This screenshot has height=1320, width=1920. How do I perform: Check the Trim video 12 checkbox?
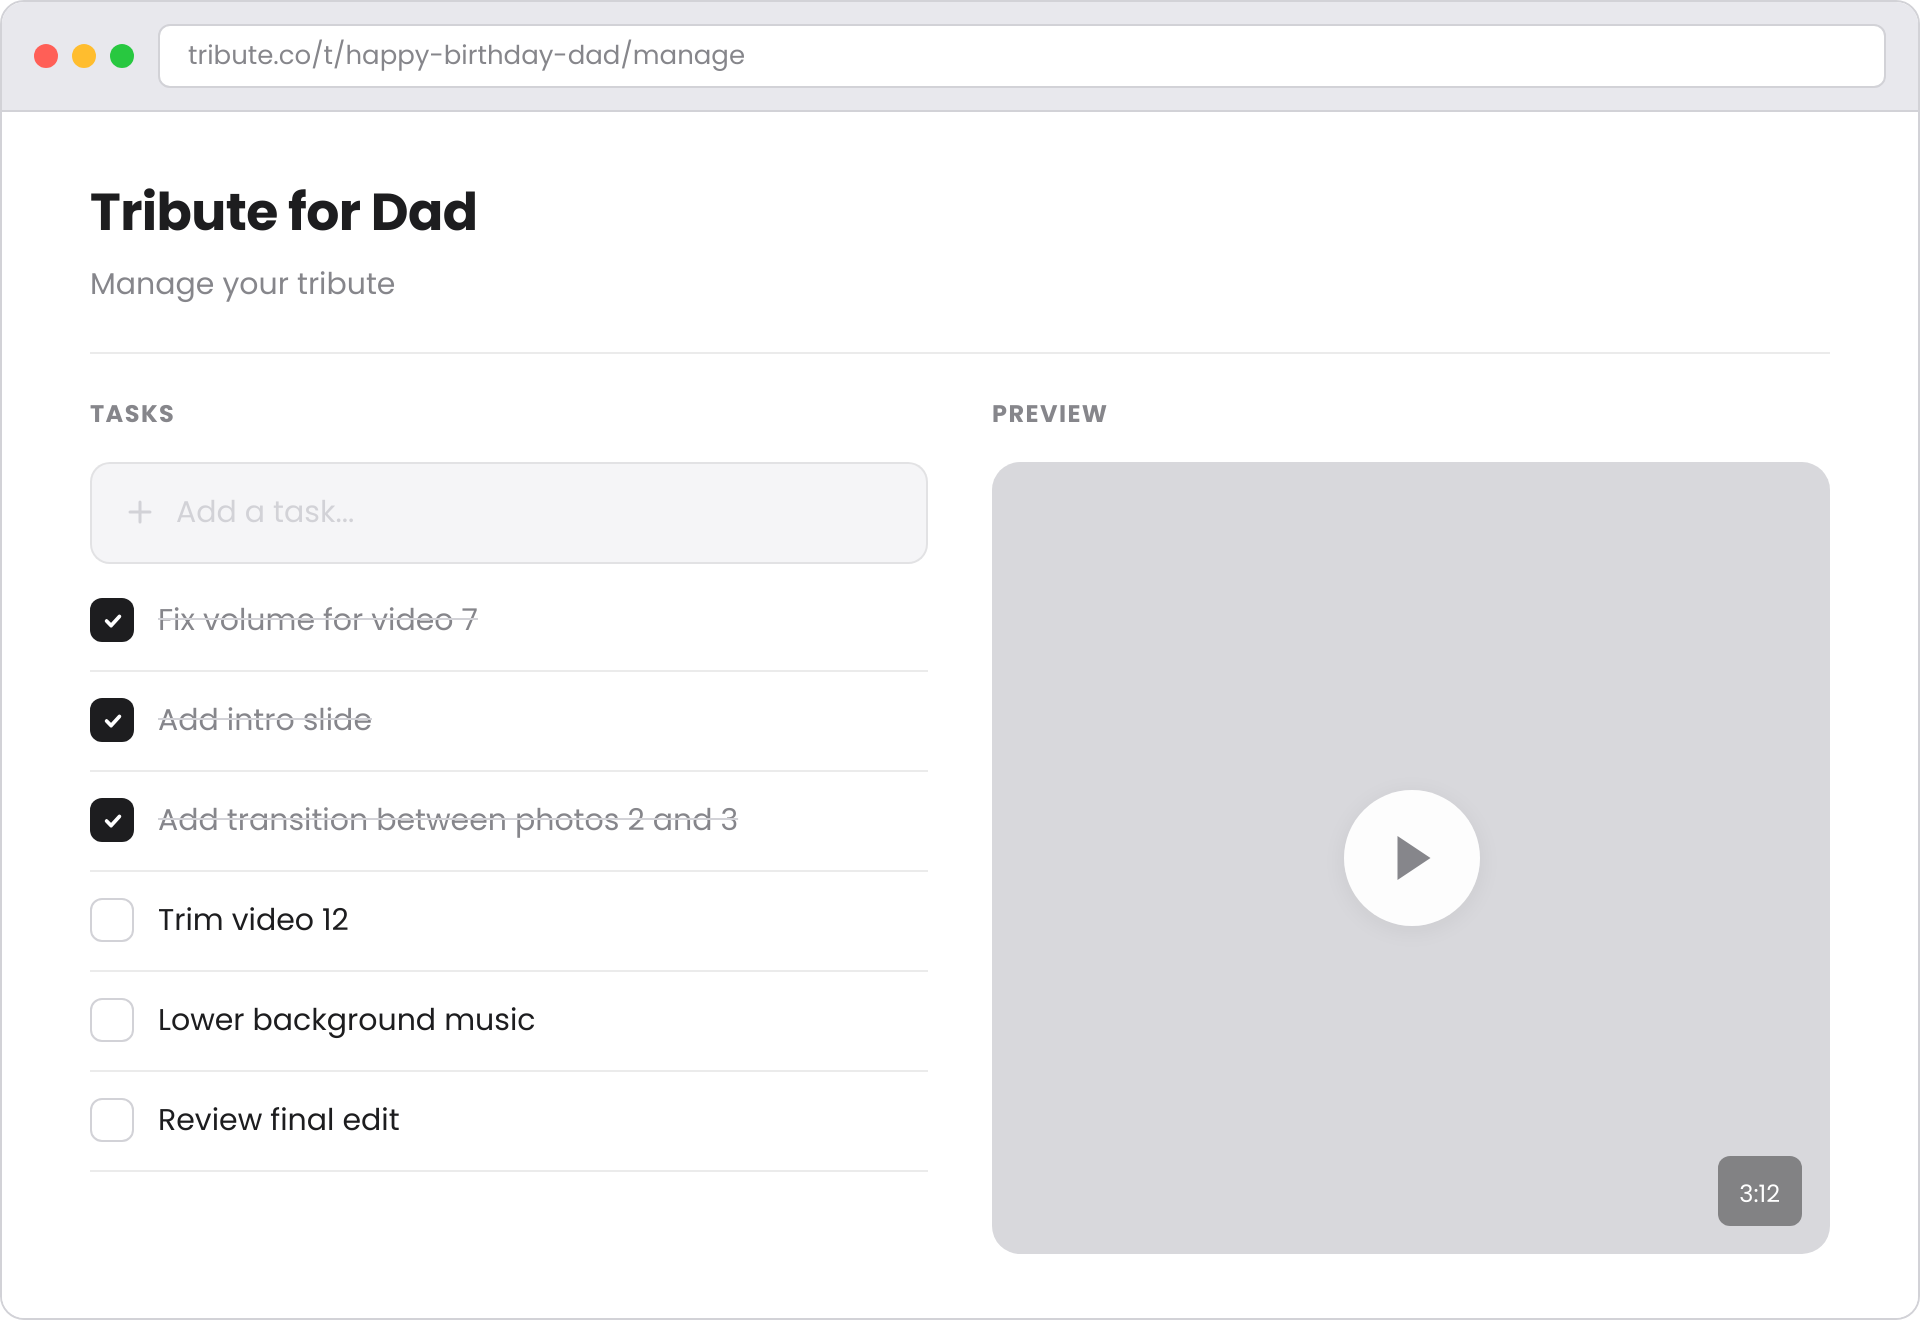(x=112, y=920)
